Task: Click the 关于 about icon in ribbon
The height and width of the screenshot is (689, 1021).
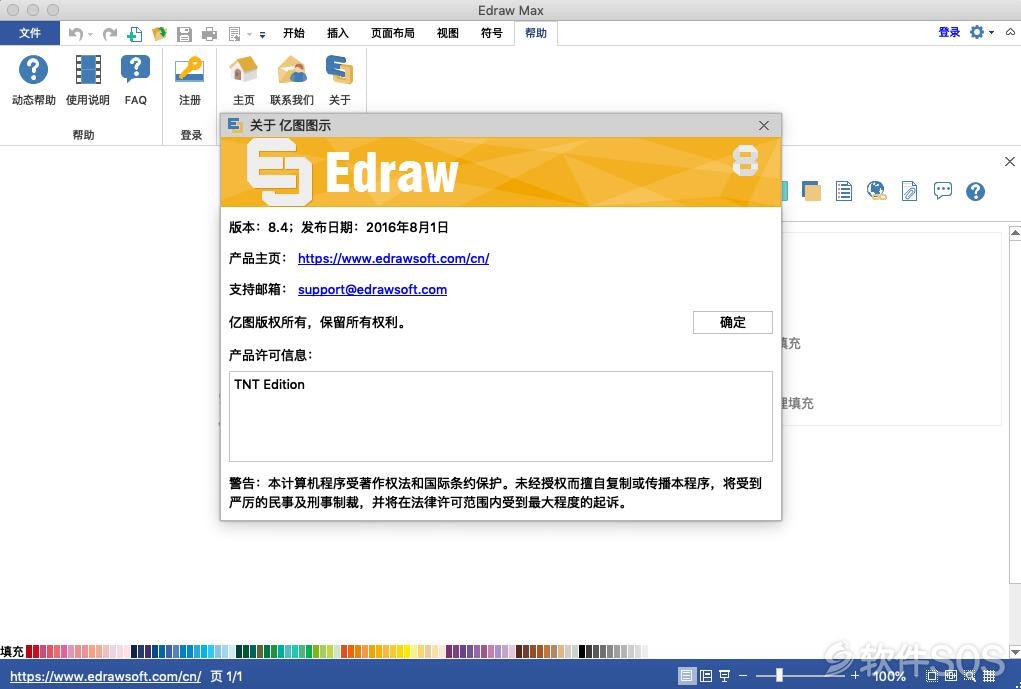Action: click(x=339, y=69)
